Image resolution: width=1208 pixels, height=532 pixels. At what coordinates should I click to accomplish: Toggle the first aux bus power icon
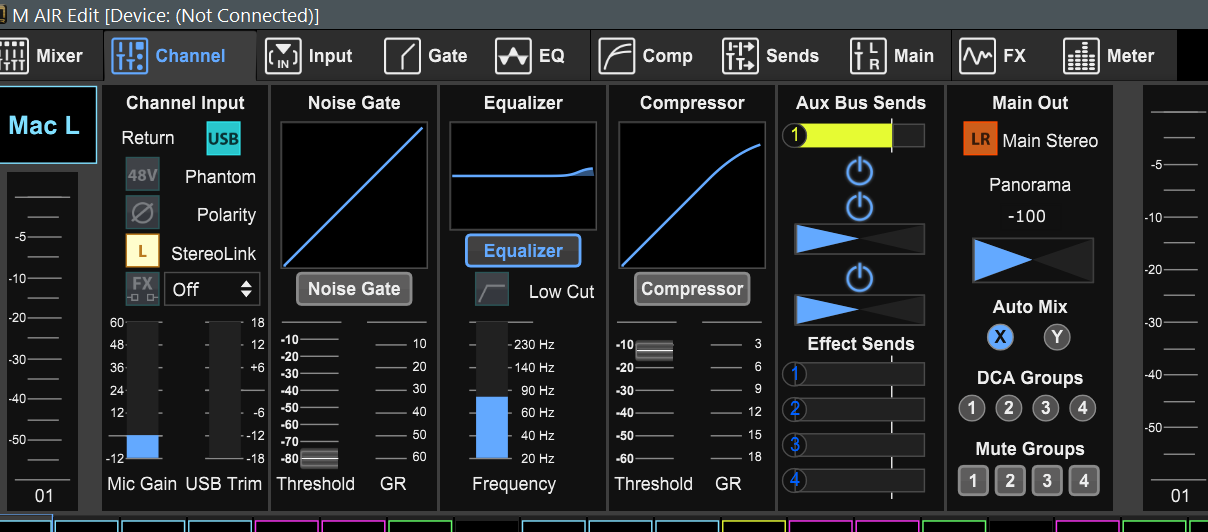click(x=859, y=172)
